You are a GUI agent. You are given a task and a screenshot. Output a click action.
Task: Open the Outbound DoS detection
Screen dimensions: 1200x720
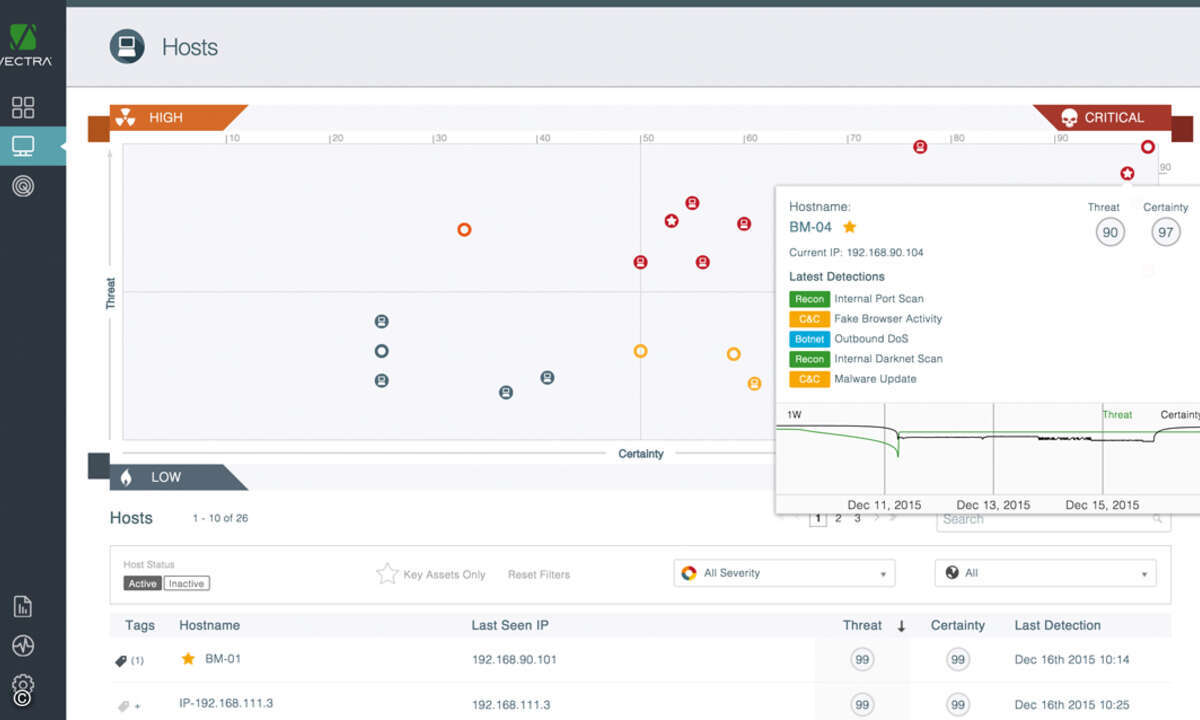pos(871,339)
